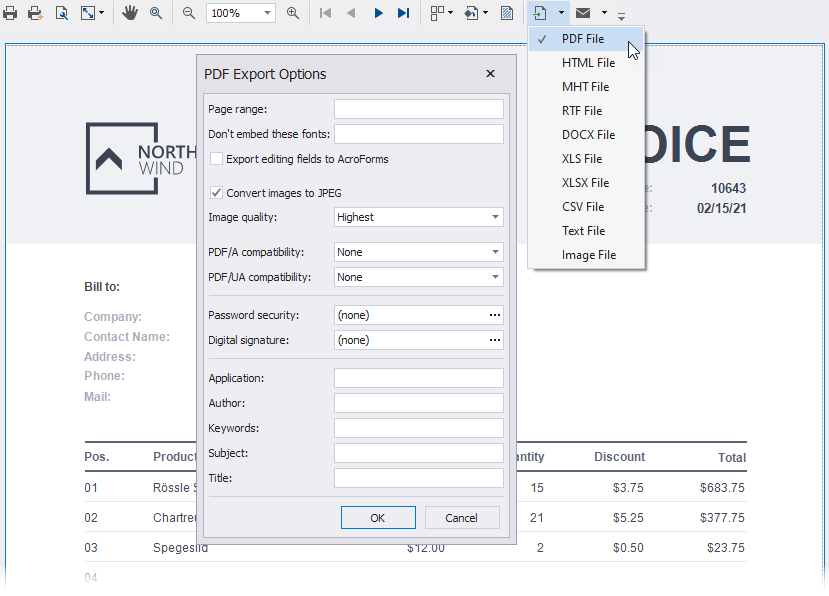Image resolution: width=829 pixels, height=596 pixels.
Task: Select the Hand tool
Action: (130, 13)
